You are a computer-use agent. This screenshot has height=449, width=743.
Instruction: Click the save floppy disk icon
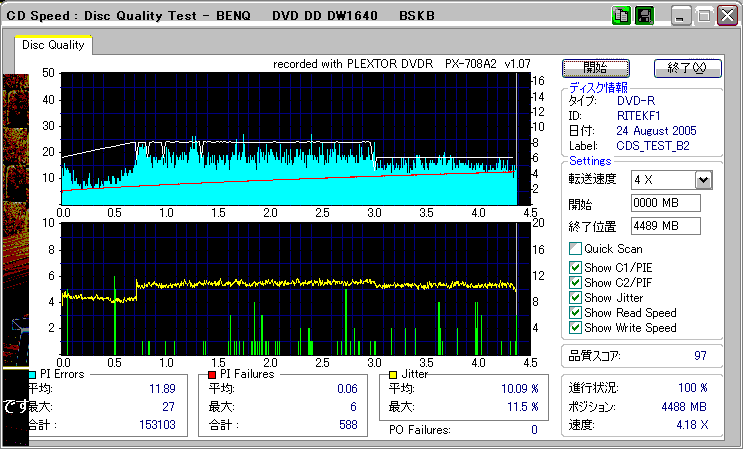tap(645, 15)
